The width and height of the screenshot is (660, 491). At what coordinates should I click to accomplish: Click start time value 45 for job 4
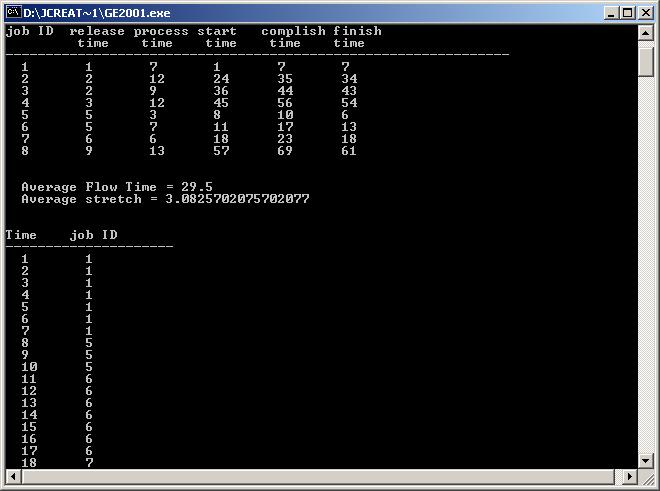click(221, 103)
